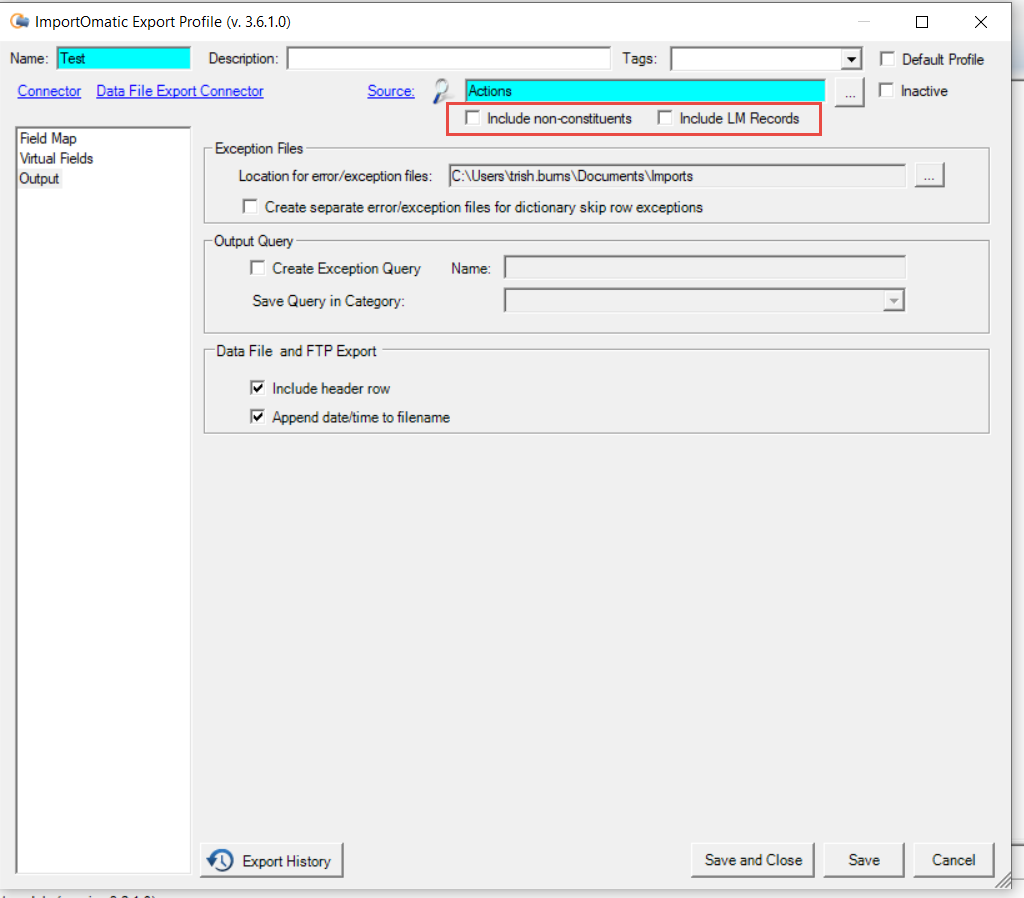
Task: Click the ImportOmatic globe icon in title bar
Action: coord(17,20)
